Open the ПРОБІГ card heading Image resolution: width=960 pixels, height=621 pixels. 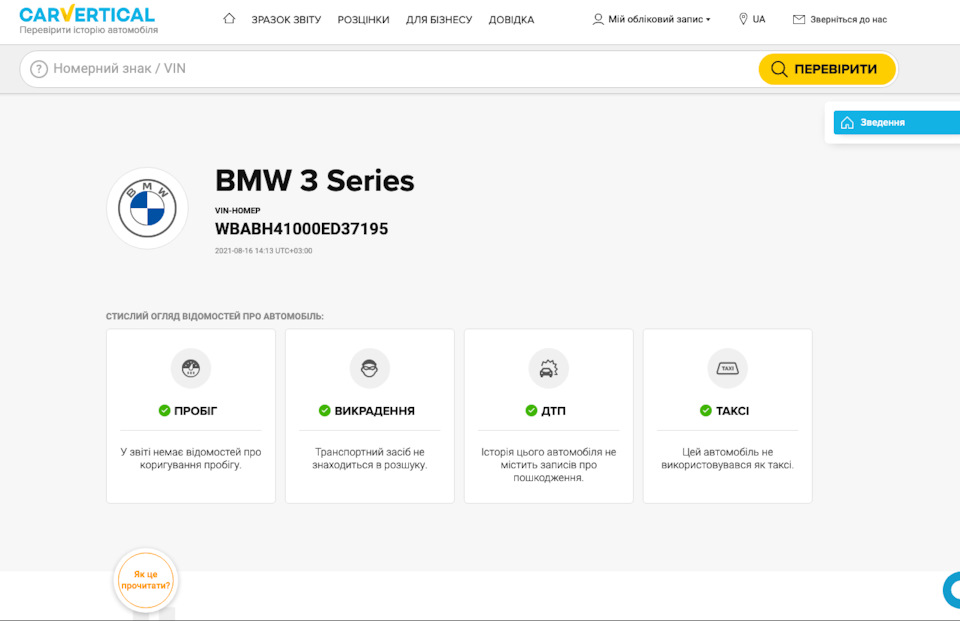(x=195, y=411)
